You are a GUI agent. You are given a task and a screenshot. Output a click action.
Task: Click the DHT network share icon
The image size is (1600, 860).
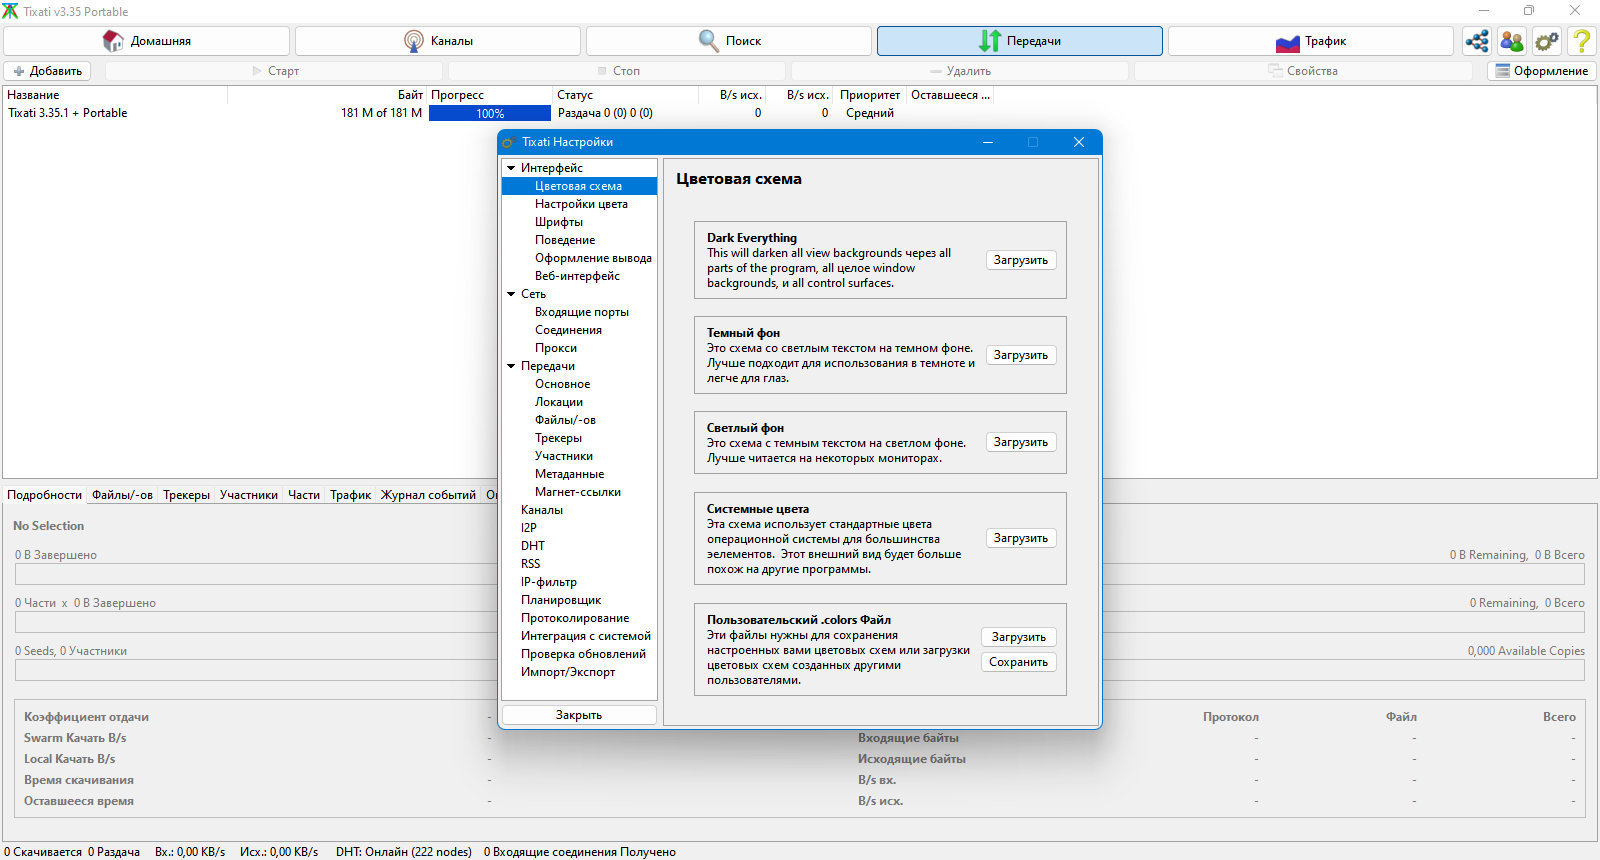pos(1477,41)
